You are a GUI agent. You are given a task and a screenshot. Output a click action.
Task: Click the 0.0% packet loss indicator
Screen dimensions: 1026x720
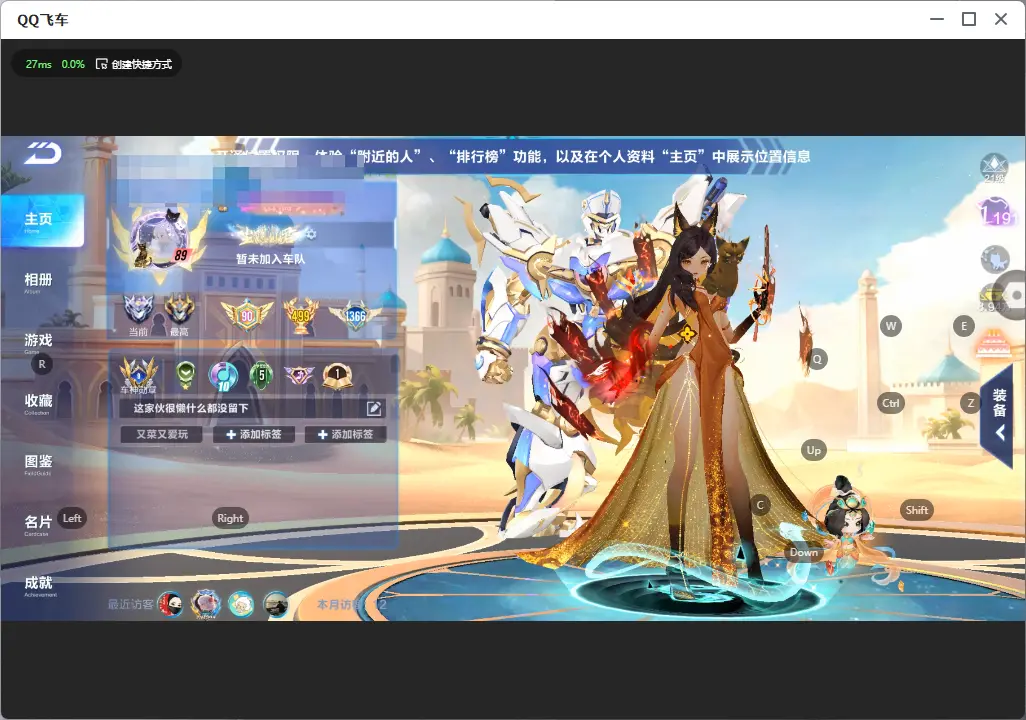pos(73,64)
